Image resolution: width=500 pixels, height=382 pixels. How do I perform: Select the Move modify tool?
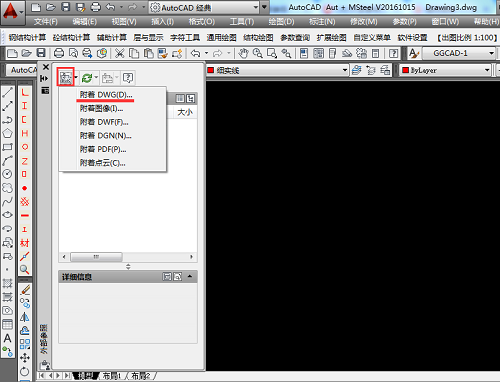pyautogui.click(x=25, y=358)
